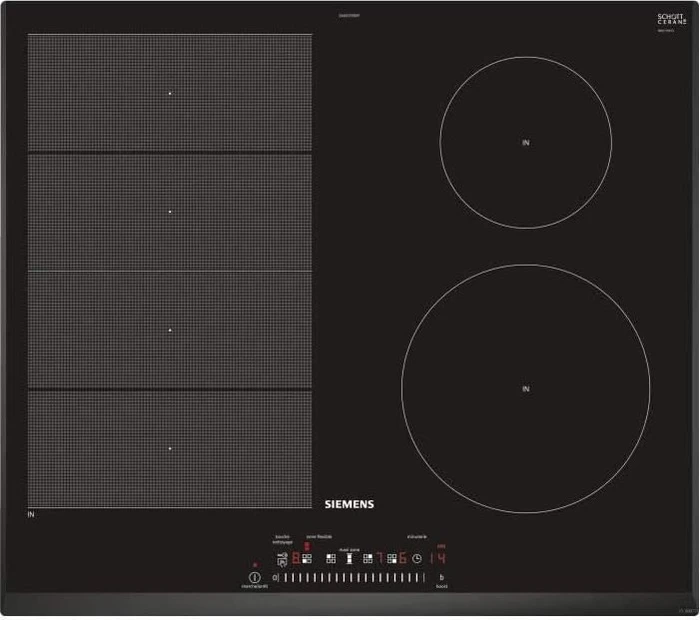Click the frontmost flex zone segment
700x620 pixels.
(170, 449)
